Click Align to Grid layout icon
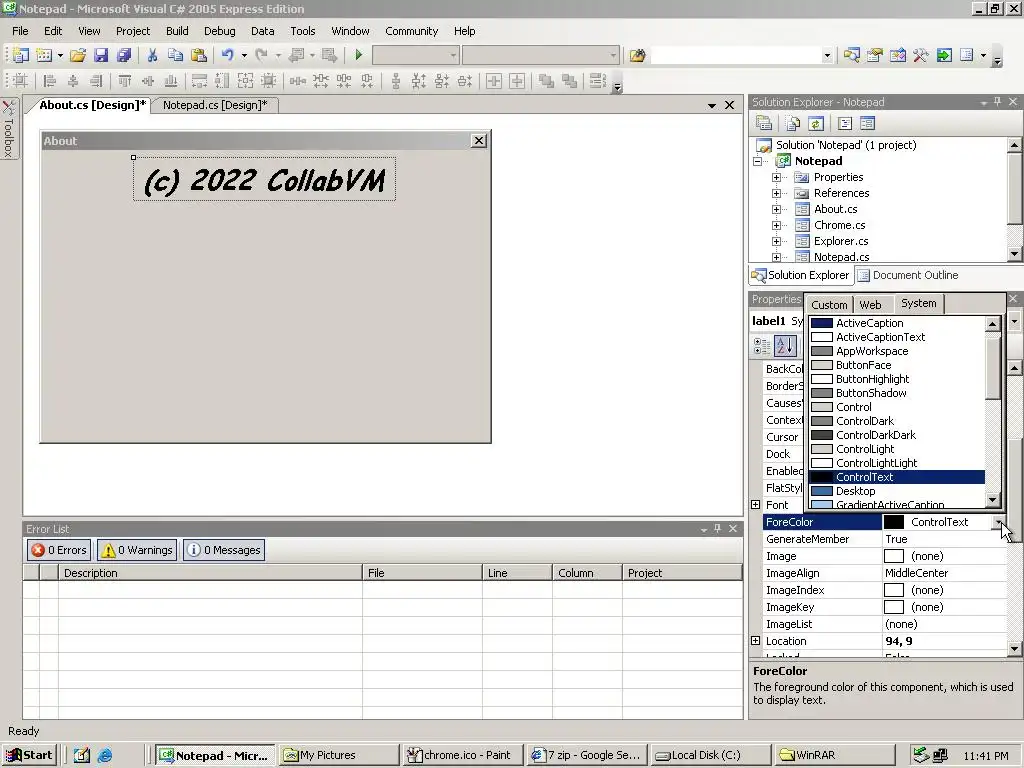Screen dimensions: 1024x768 20,81
